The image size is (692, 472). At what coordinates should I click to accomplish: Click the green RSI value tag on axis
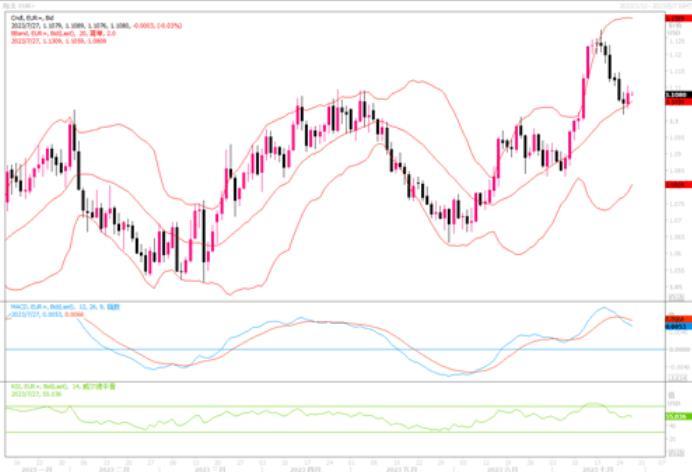(675, 416)
